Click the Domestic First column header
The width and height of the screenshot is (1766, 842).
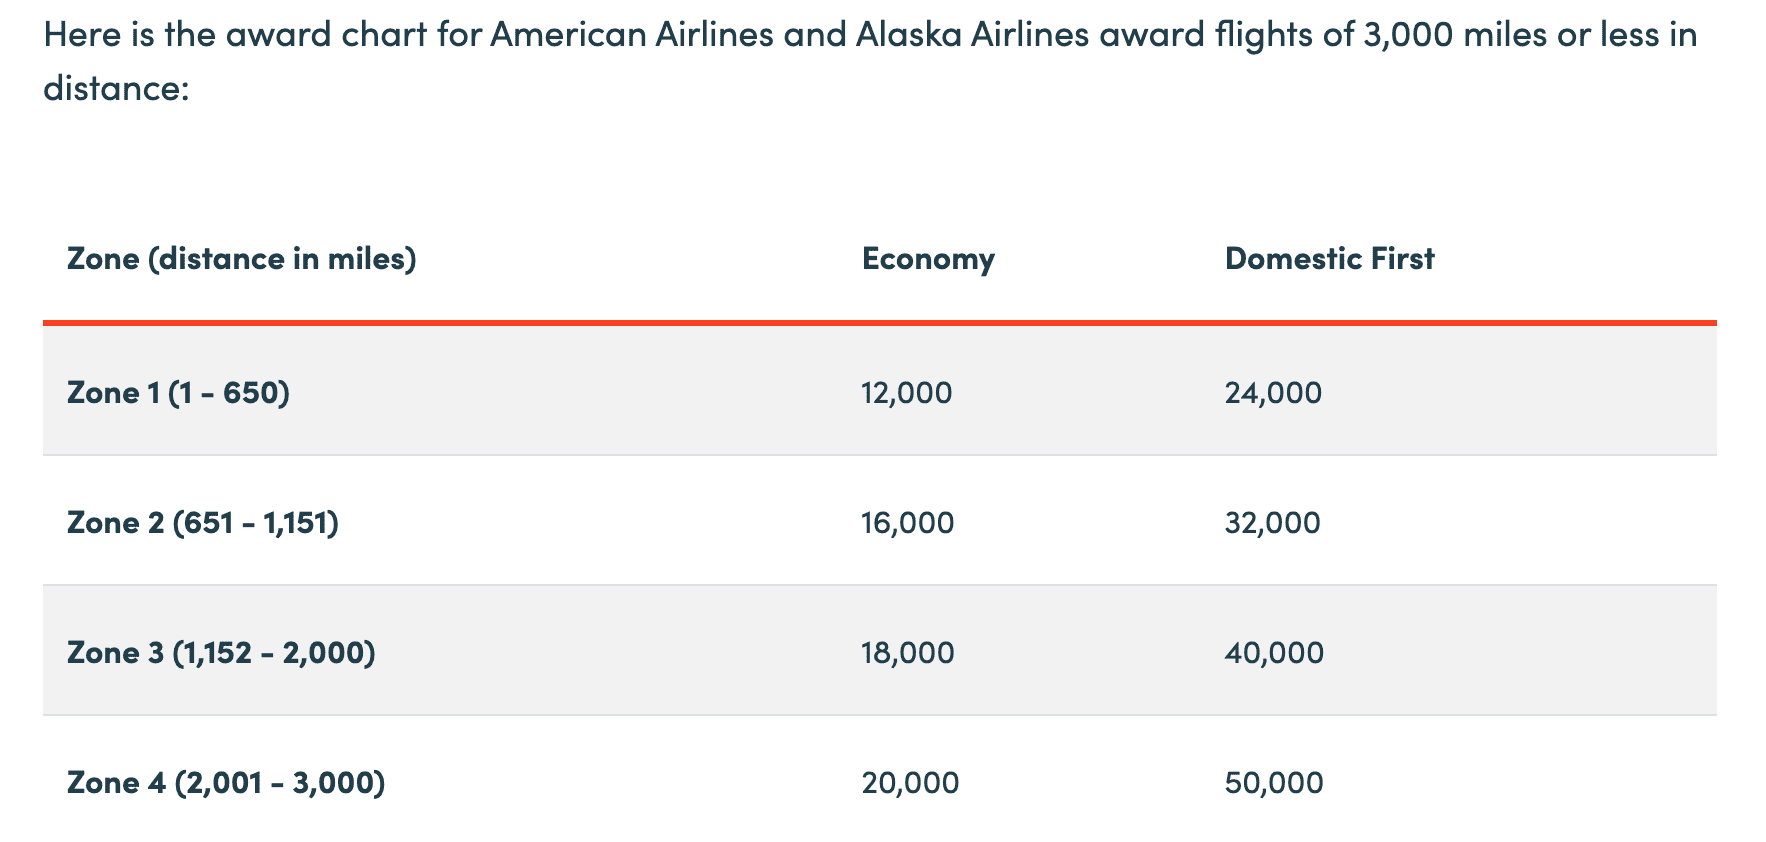[1329, 259]
